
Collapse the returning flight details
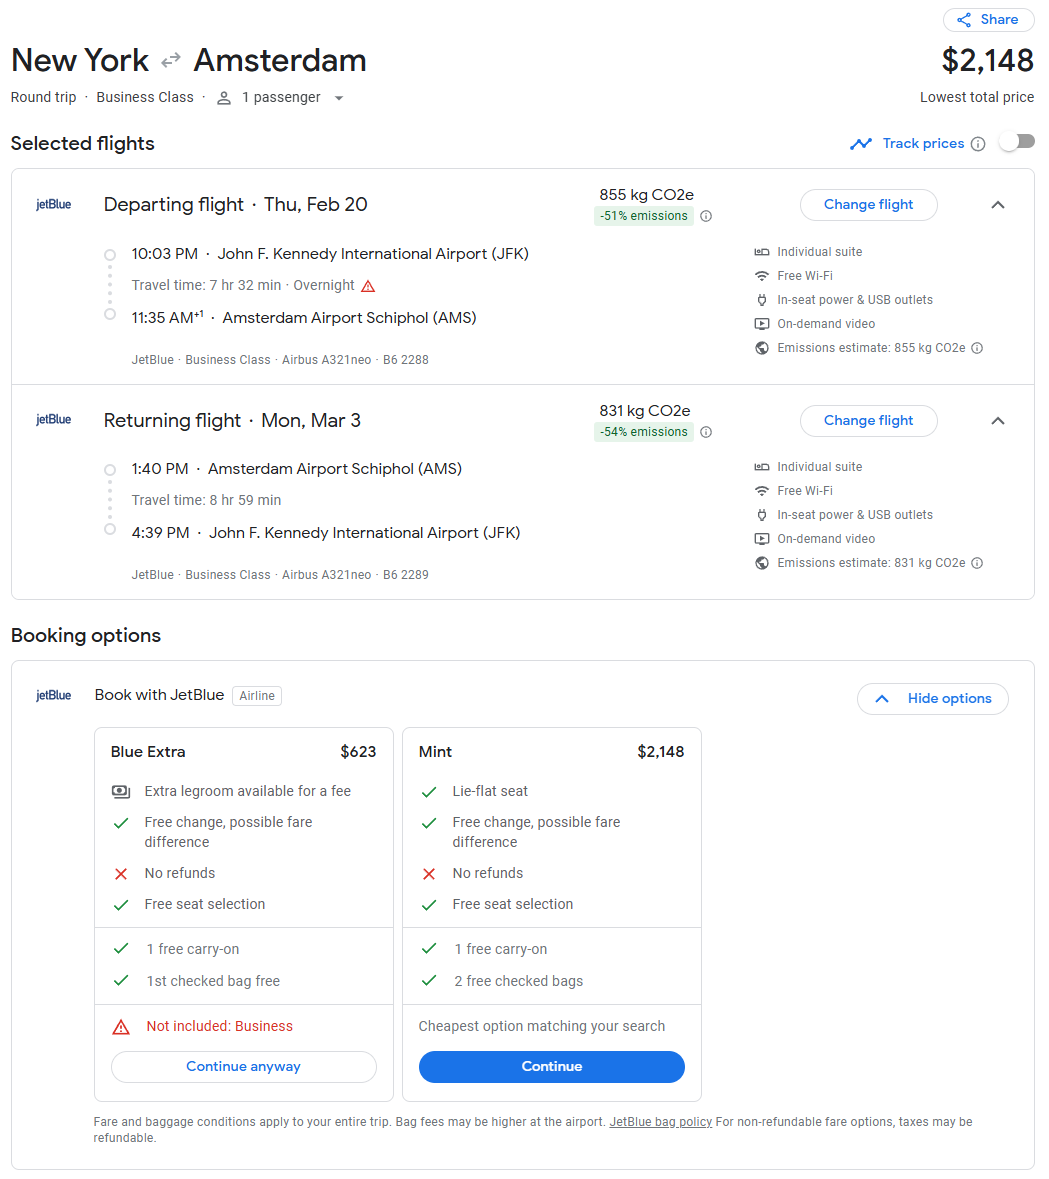[997, 421]
